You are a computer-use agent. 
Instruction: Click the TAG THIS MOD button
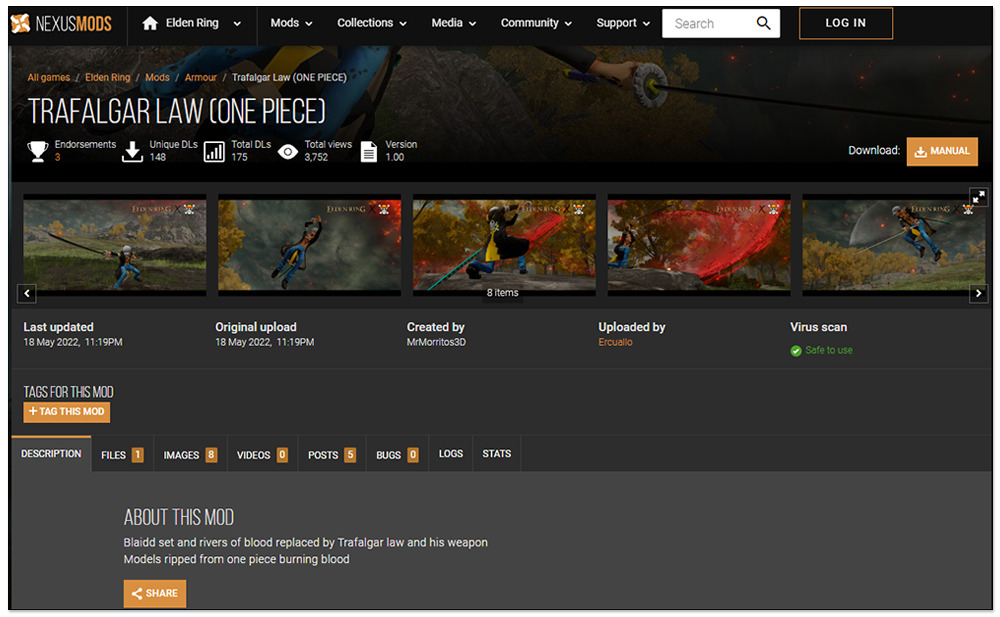[x=67, y=412]
